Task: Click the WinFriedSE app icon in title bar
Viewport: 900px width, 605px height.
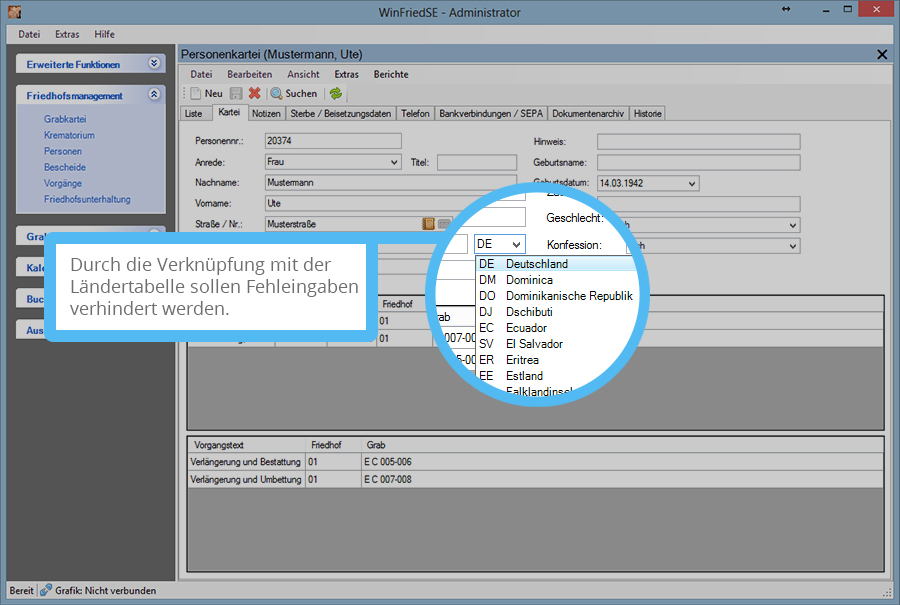Action: (15, 12)
